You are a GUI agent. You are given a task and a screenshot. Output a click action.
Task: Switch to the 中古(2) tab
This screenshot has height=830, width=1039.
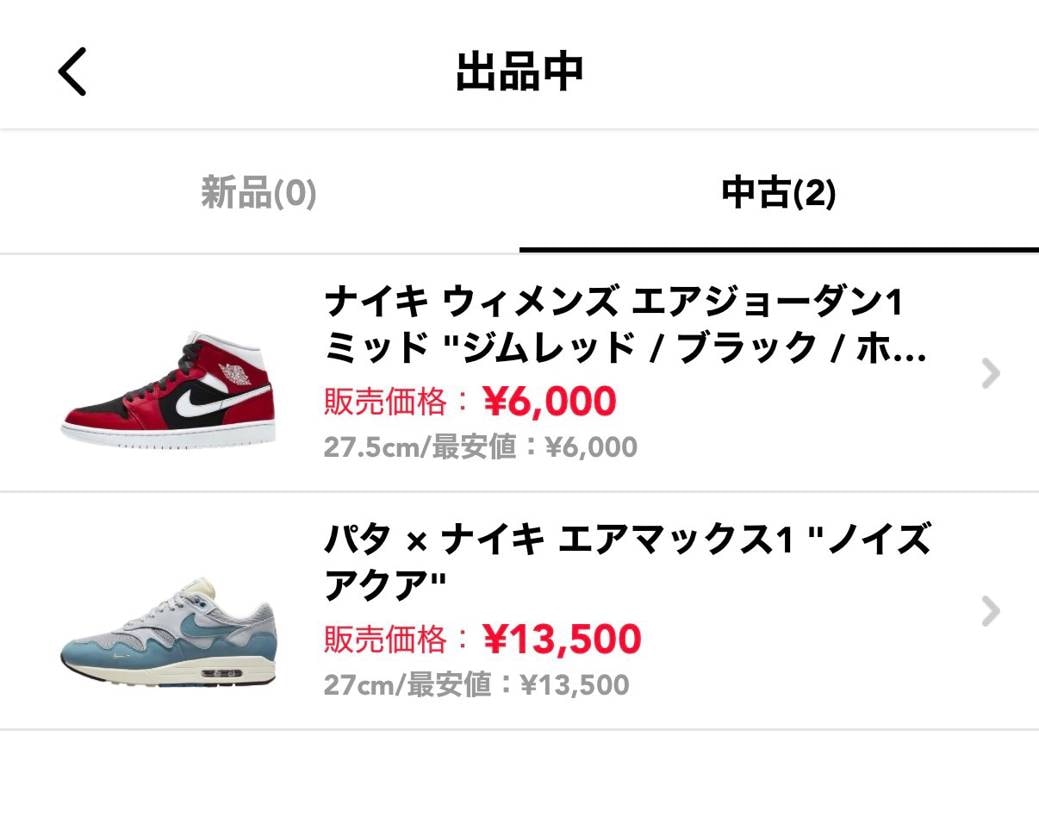coord(779,194)
